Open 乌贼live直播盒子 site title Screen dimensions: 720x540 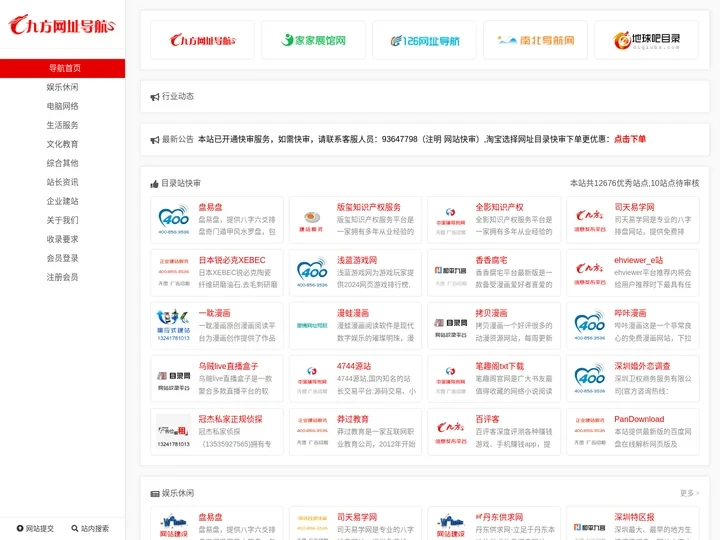coord(228,366)
